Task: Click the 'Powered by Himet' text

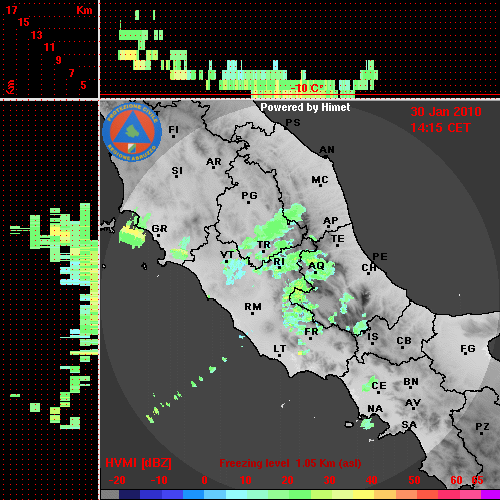Action: [x=305, y=107]
